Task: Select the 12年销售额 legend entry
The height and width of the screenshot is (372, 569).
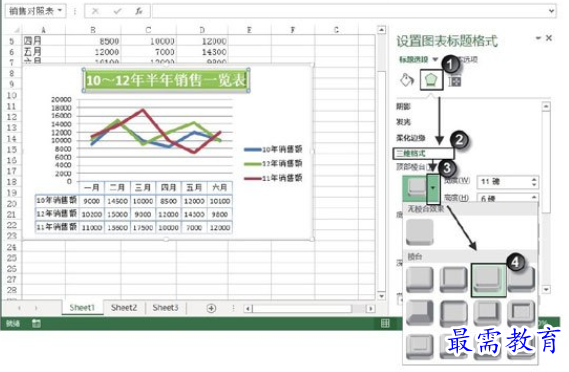Action: (273, 164)
